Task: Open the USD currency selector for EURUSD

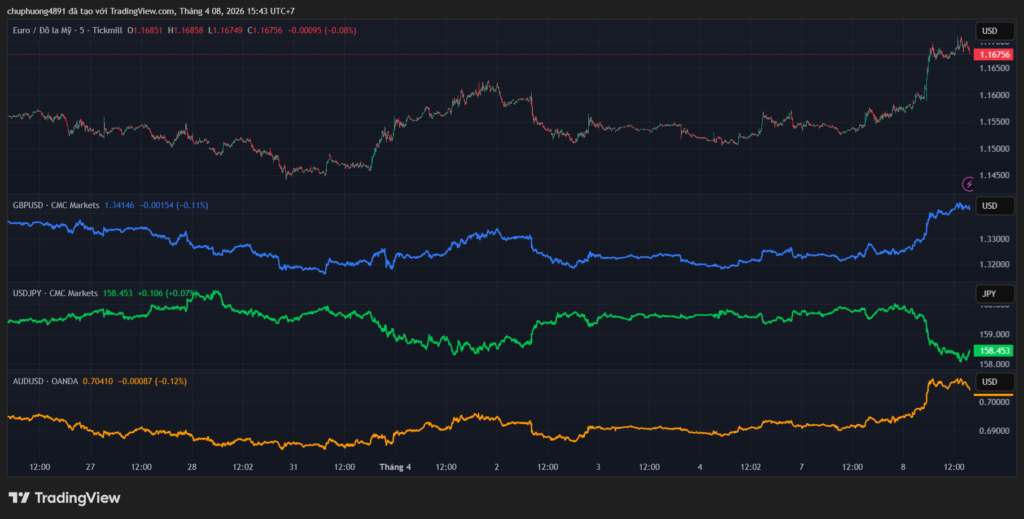Action: pos(992,31)
